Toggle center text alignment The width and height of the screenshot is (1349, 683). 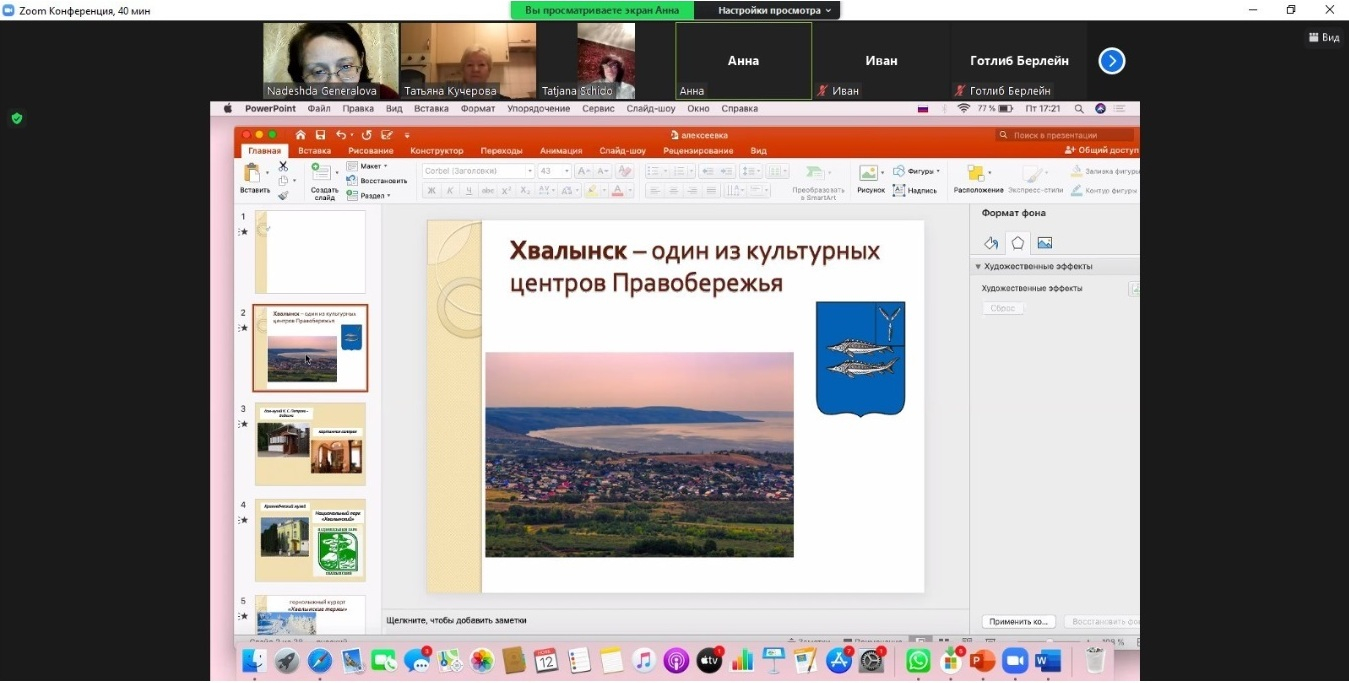click(673, 190)
